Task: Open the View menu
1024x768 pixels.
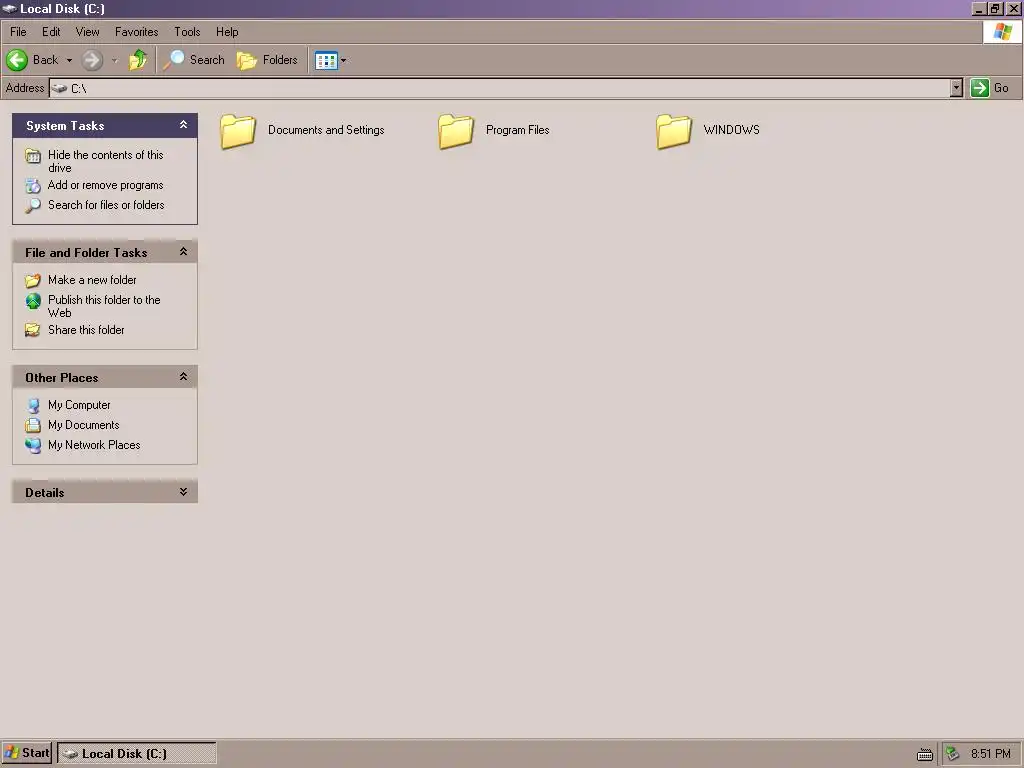Action: click(x=88, y=32)
